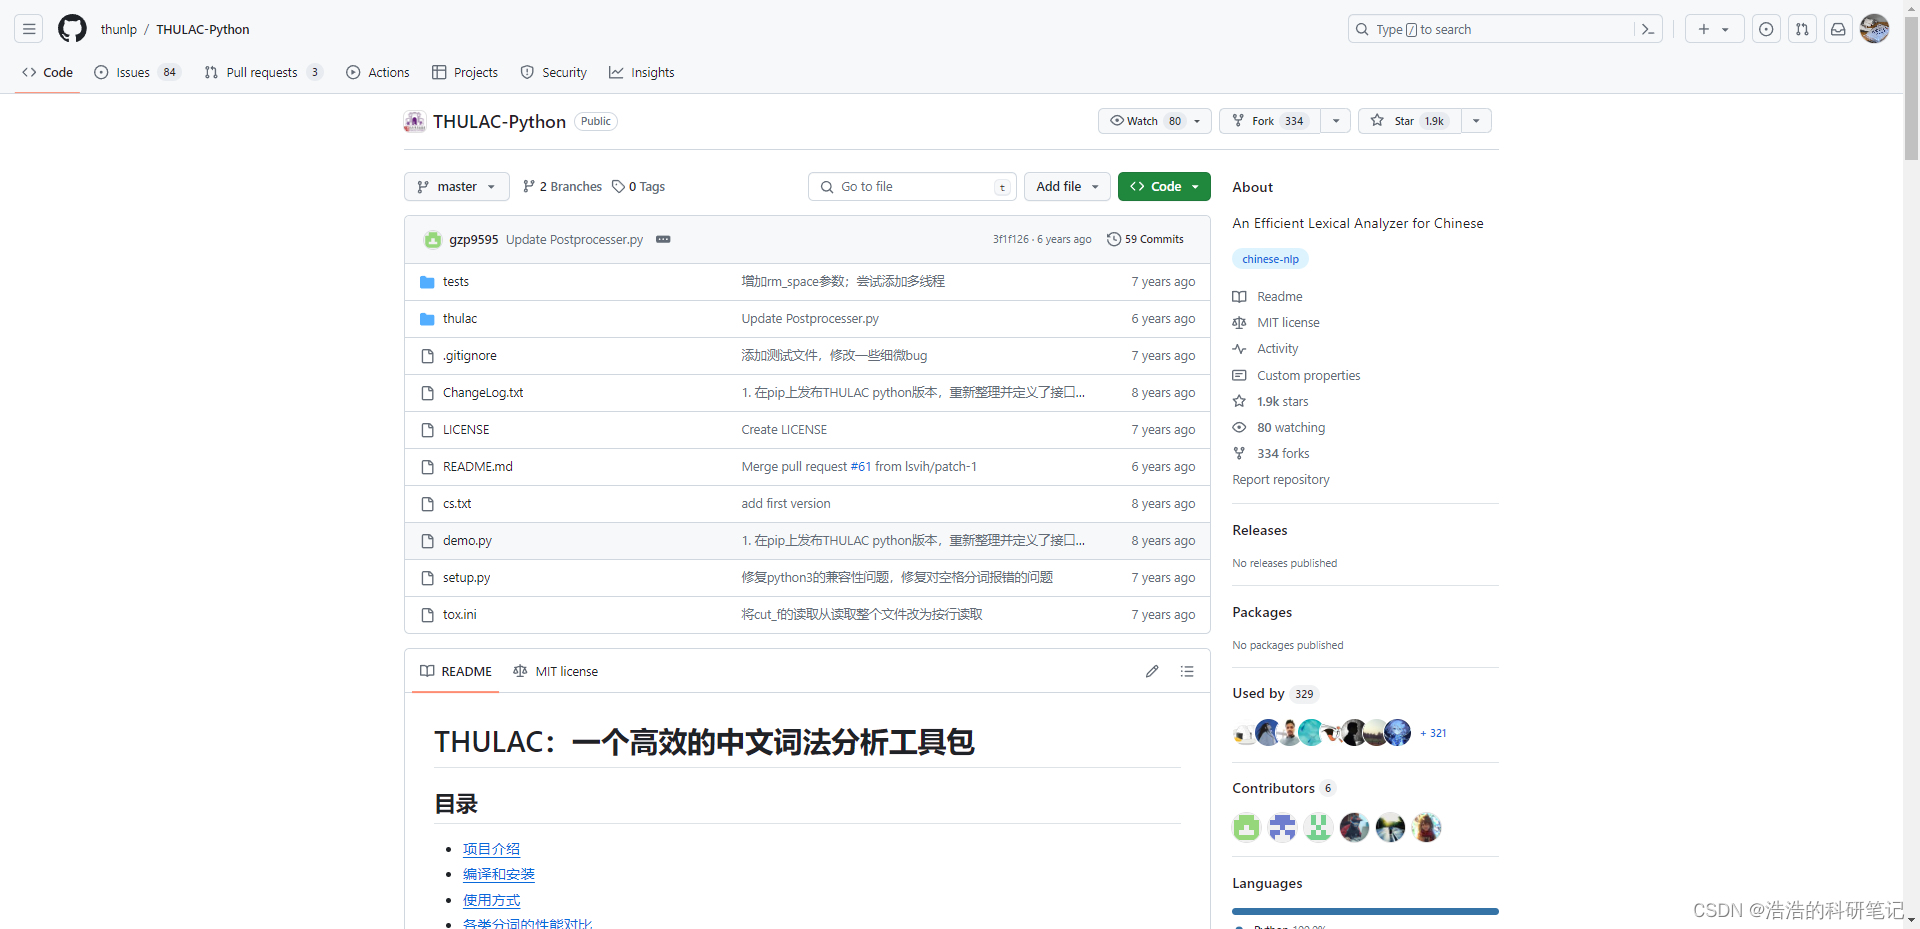Edit README with pencil icon

pyautogui.click(x=1152, y=671)
